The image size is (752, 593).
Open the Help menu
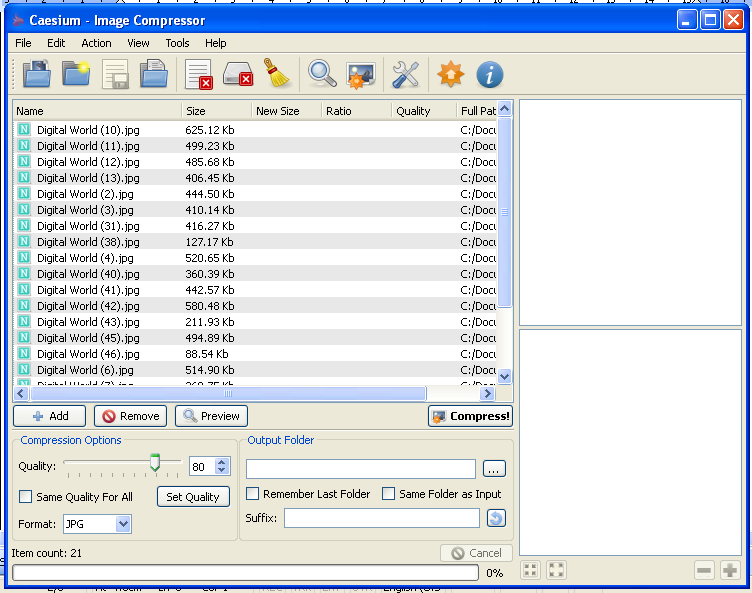click(216, 43)
